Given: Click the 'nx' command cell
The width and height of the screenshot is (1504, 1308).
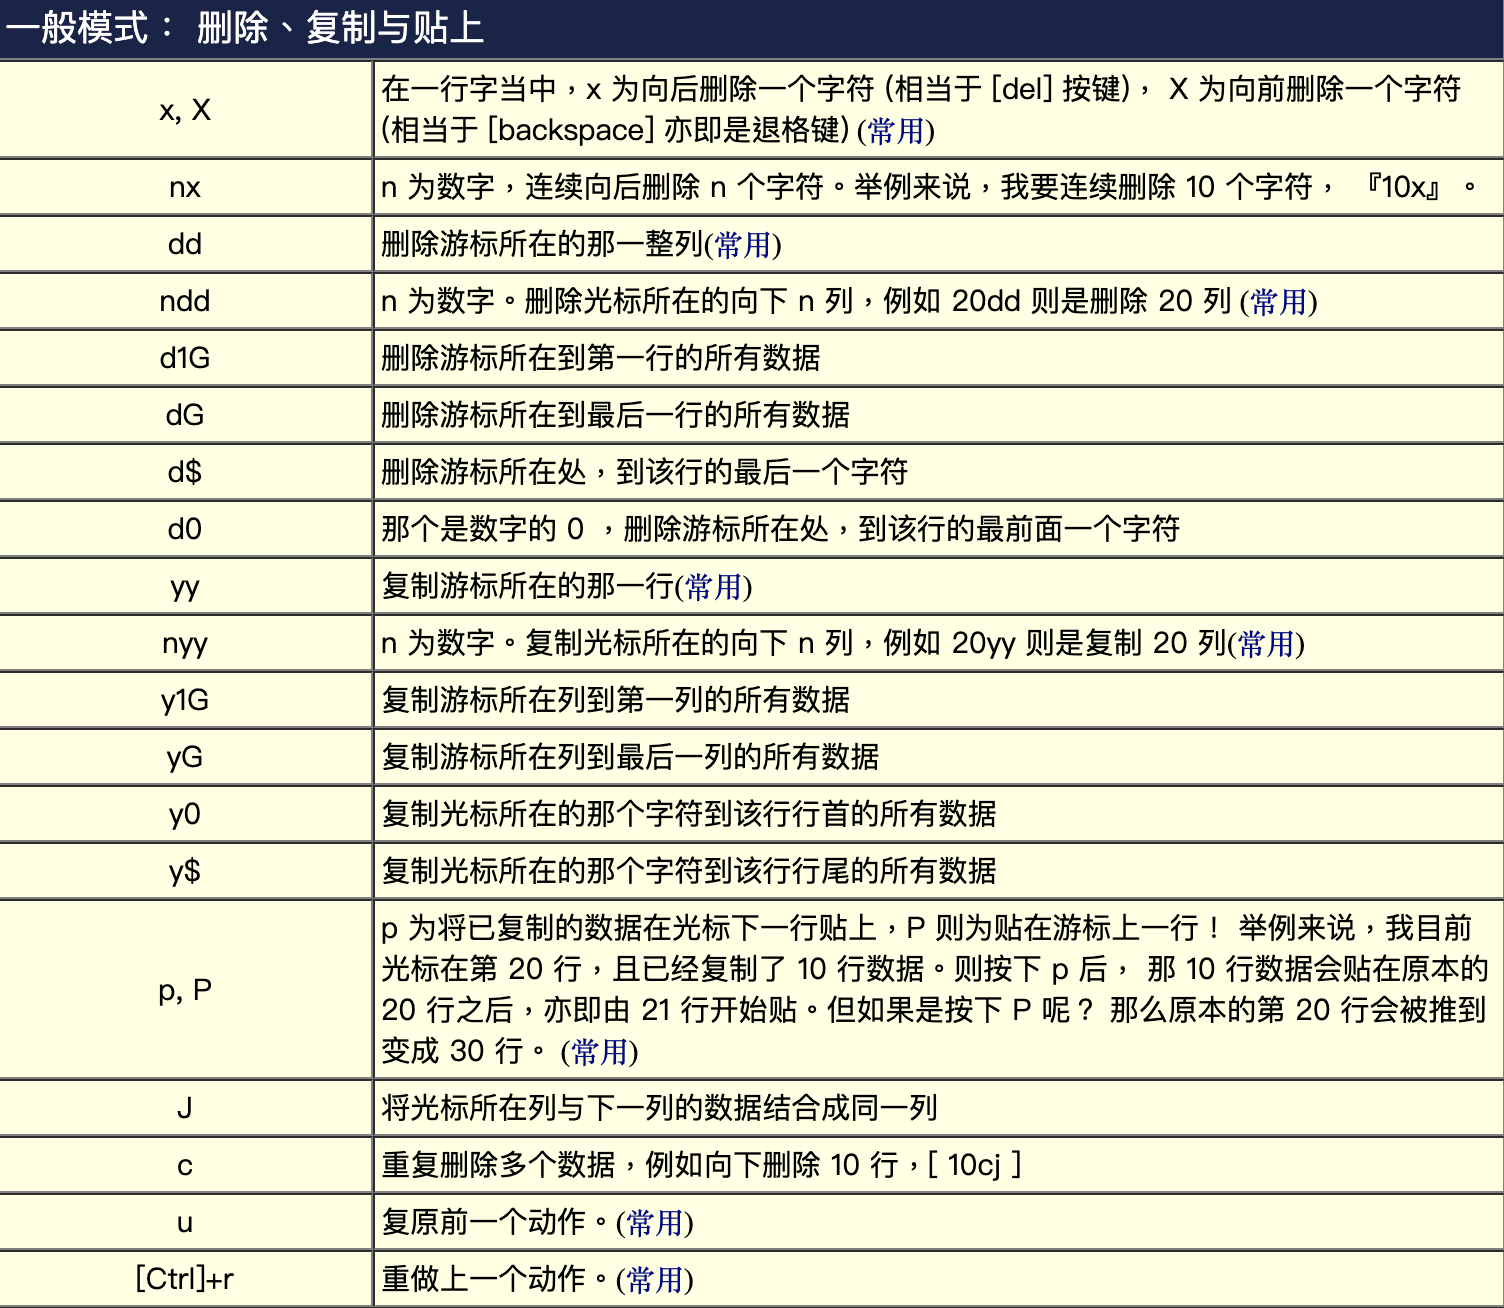Looking at the screenshot, I should (x=185, y=187).
